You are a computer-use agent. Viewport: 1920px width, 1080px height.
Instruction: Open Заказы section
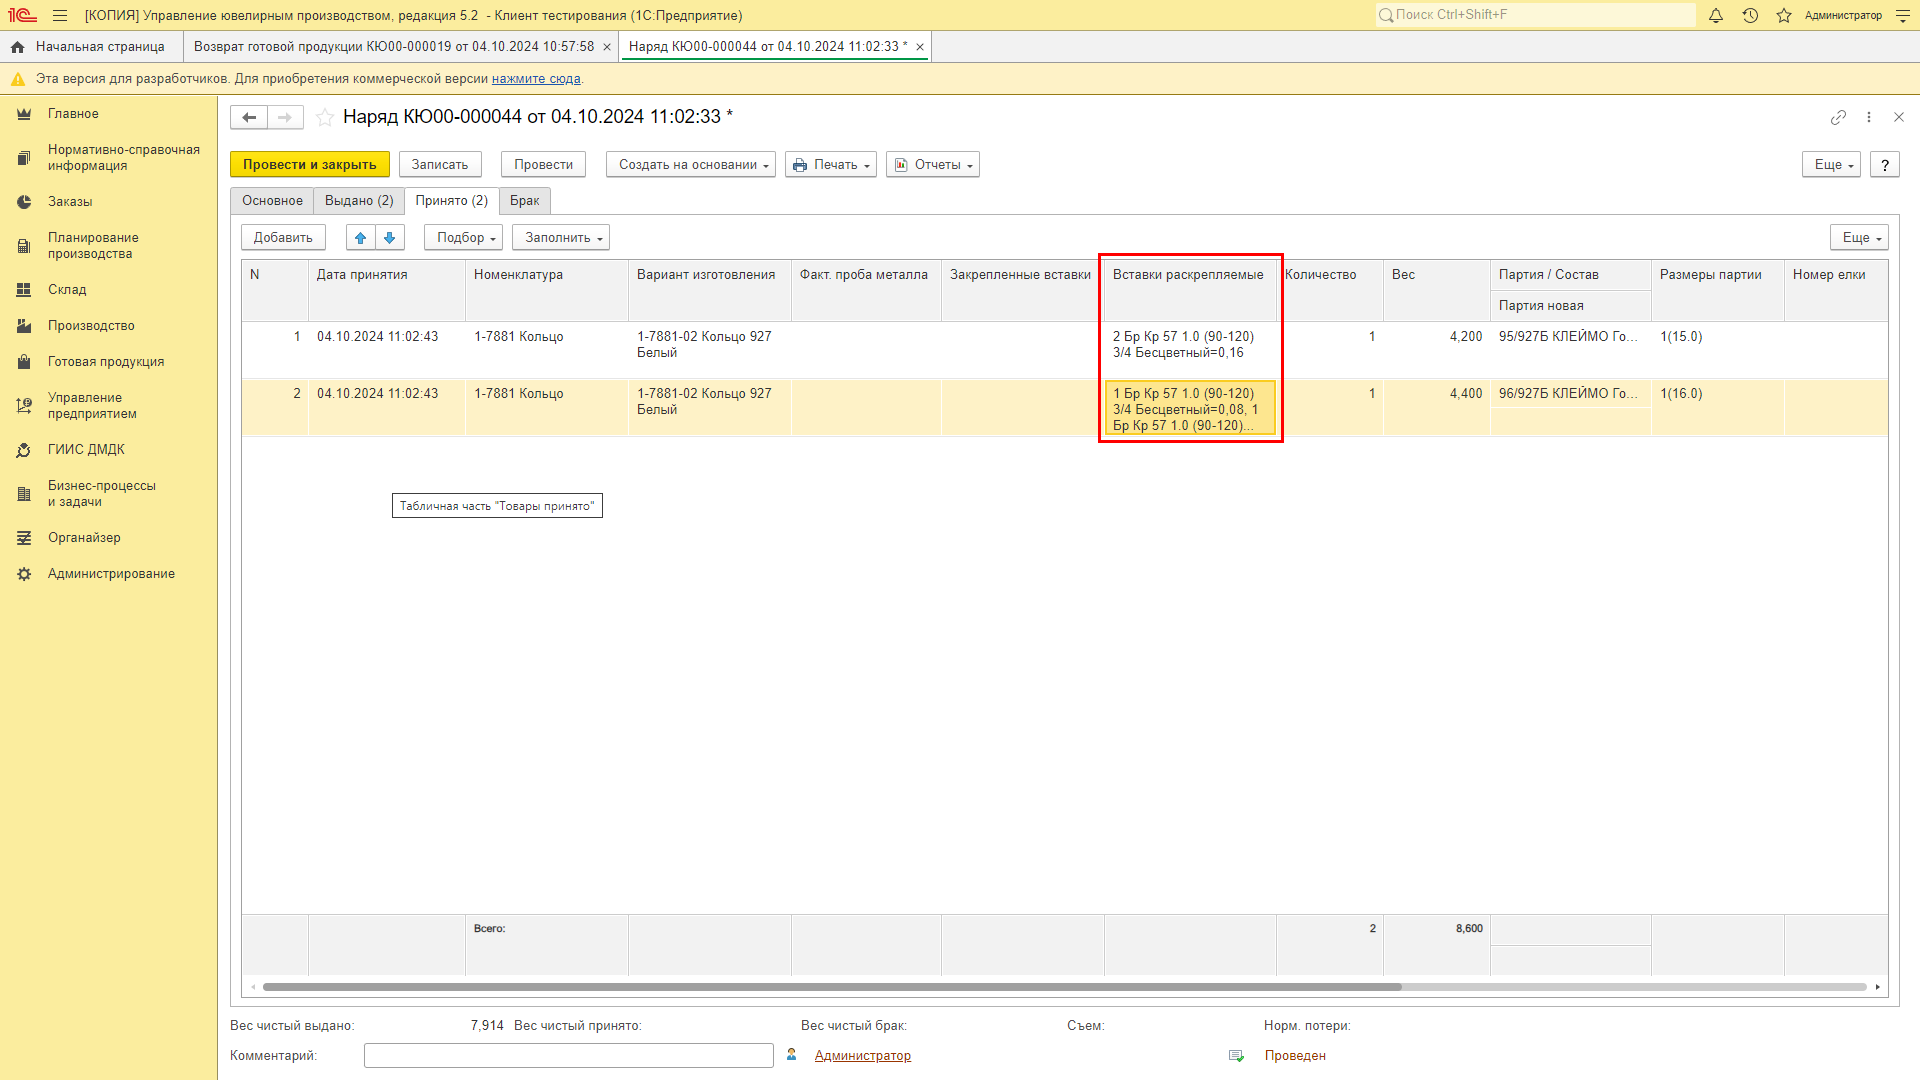click(x=70, y=202)
